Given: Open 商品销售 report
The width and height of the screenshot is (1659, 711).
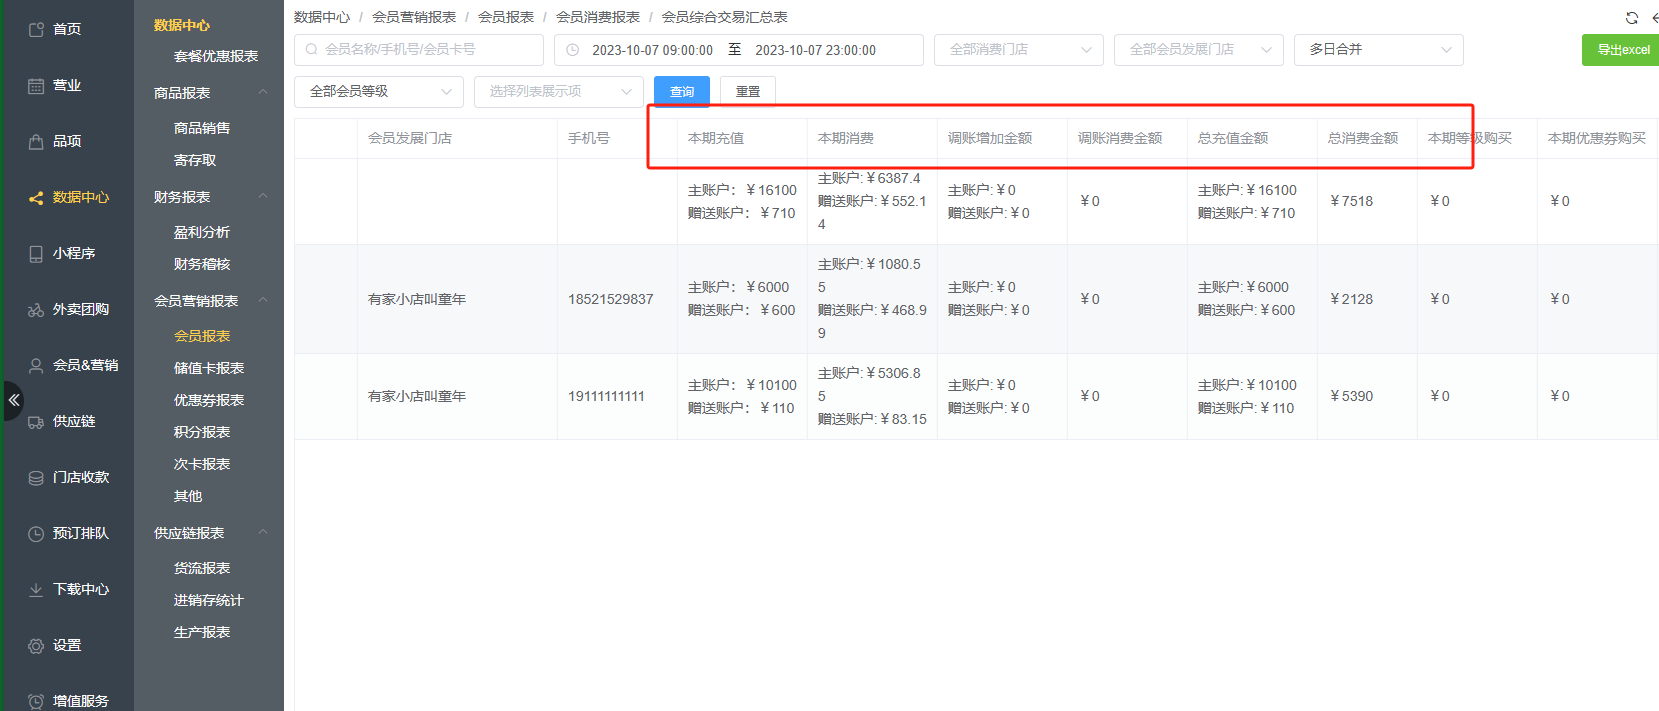Looking at the screenshot, I should click(x=202, y=128).
